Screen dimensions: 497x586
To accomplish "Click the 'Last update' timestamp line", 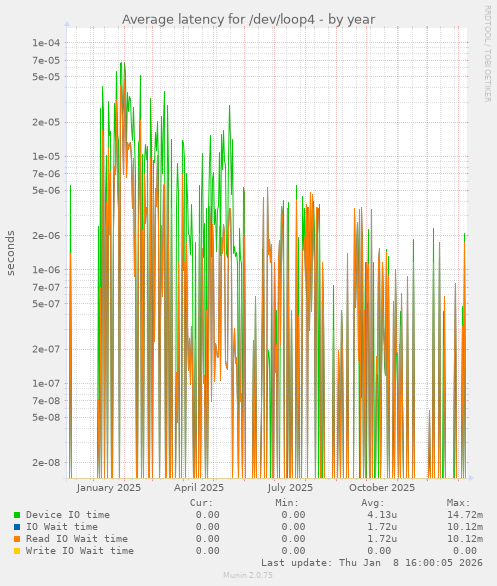I will 372,562.
